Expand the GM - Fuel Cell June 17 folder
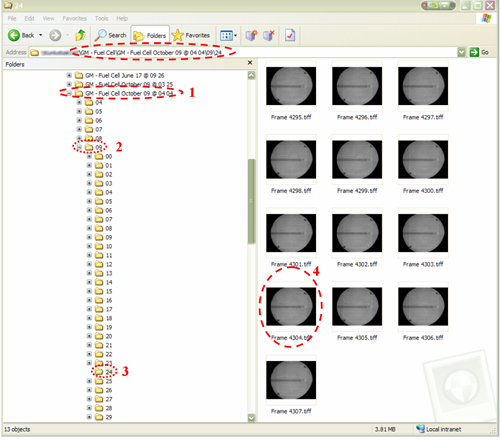This screenshot has height=440, width=500. tap(69, 75)
